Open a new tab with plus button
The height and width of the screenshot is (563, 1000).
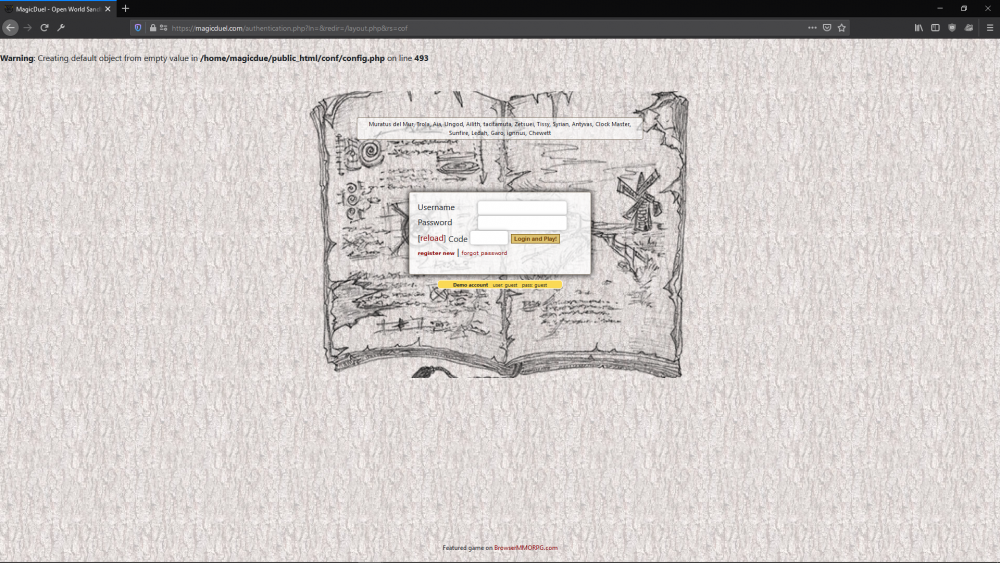tap(125, 8)
